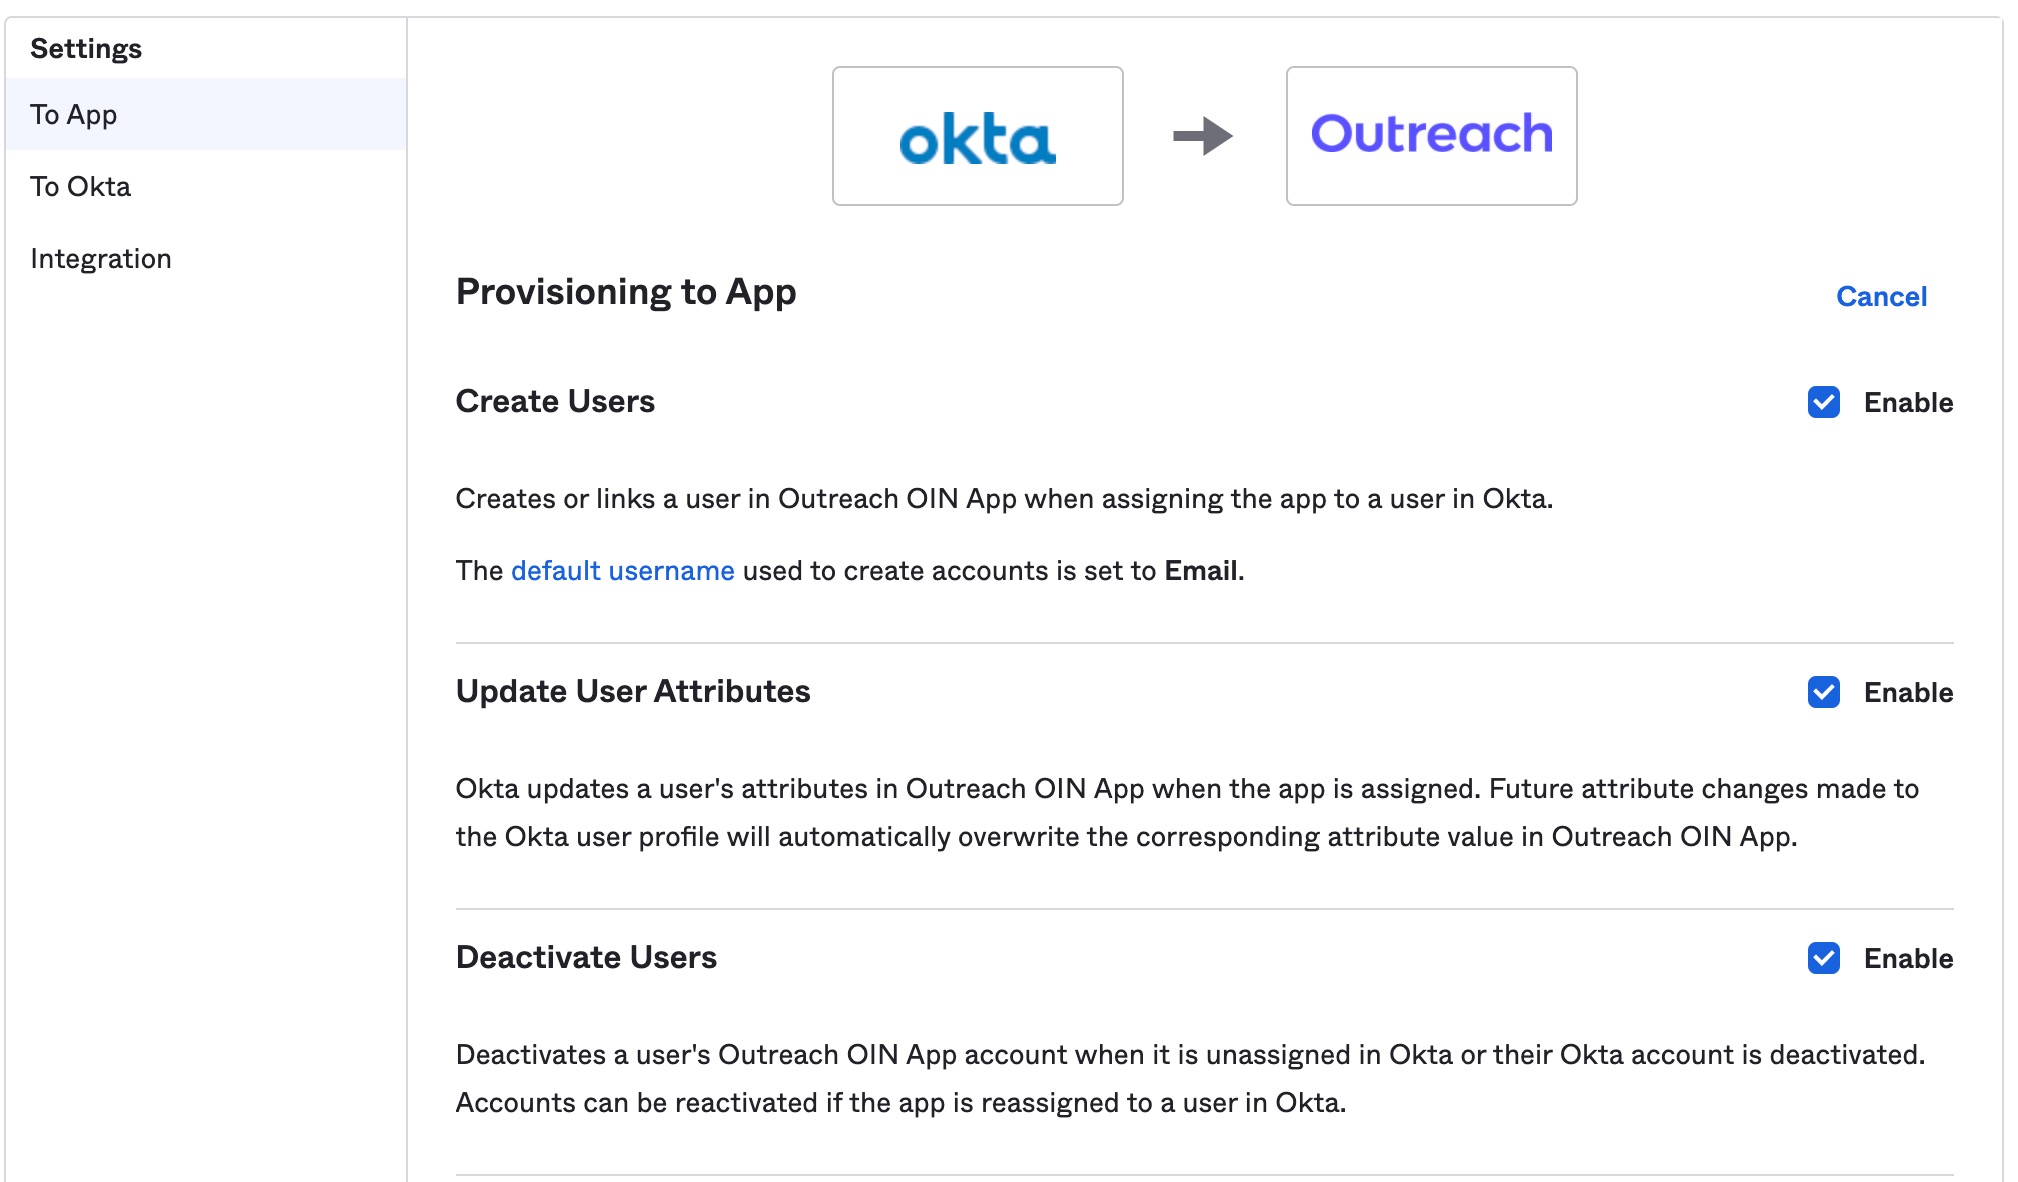Click the Enable label beside Create Users
Viewport: 2018px width, 1182px height.
point(1908,402)
